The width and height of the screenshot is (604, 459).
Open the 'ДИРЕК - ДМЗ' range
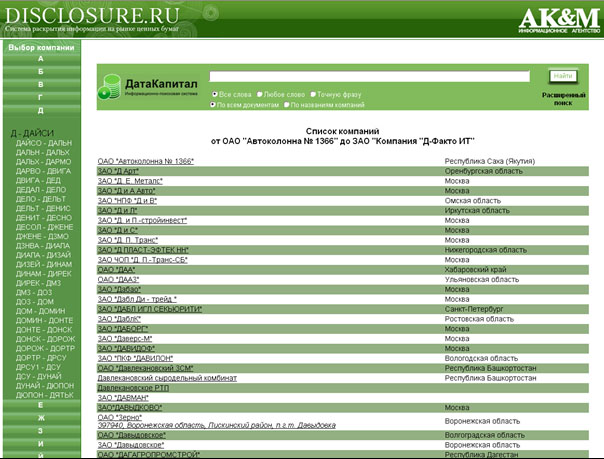[38, 283]
